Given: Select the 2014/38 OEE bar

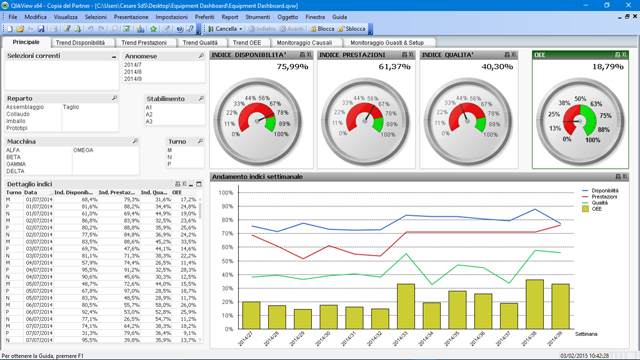Looking at the screenshot, I should tap(535, 304).
